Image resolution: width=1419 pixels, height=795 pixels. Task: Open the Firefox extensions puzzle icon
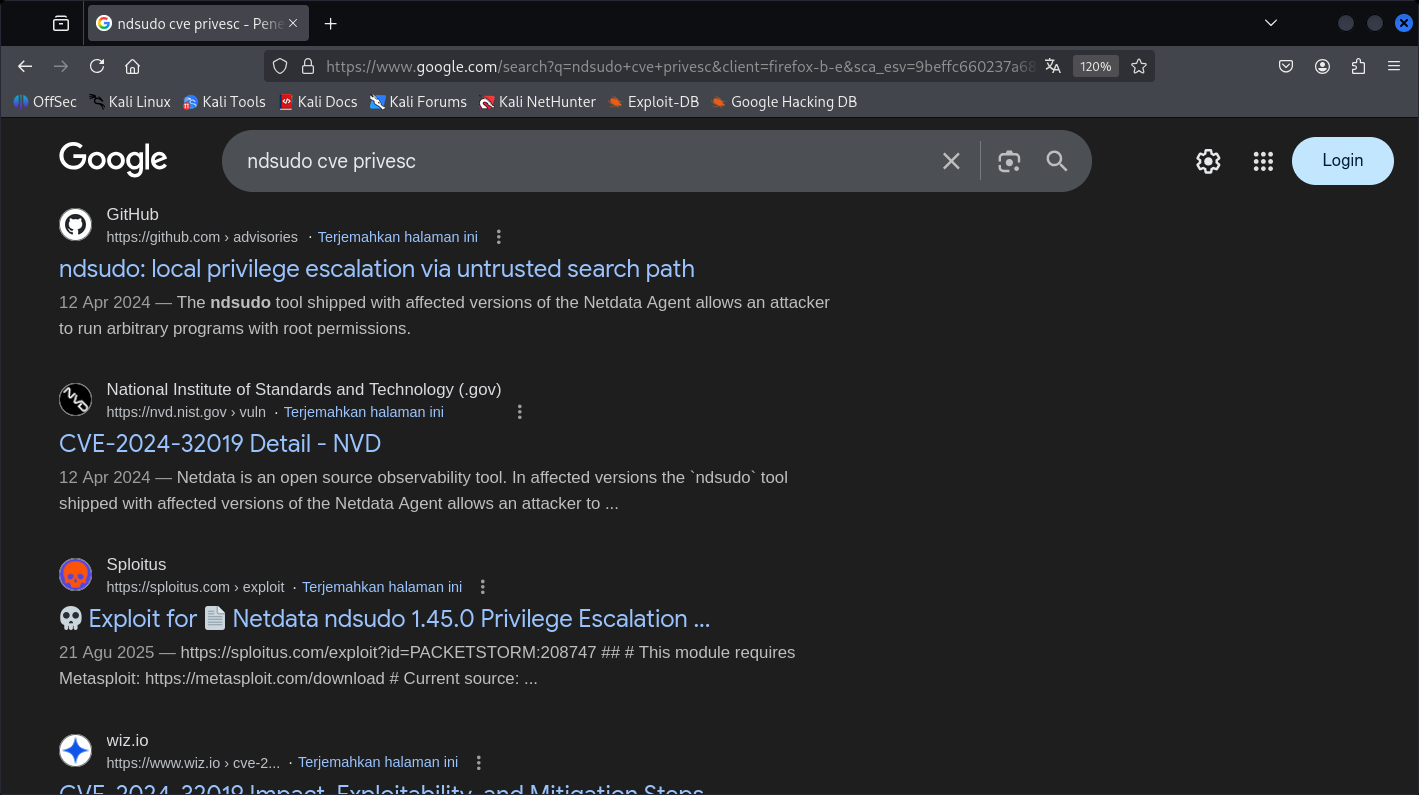pyautogui.click(x=1358, y=67)
